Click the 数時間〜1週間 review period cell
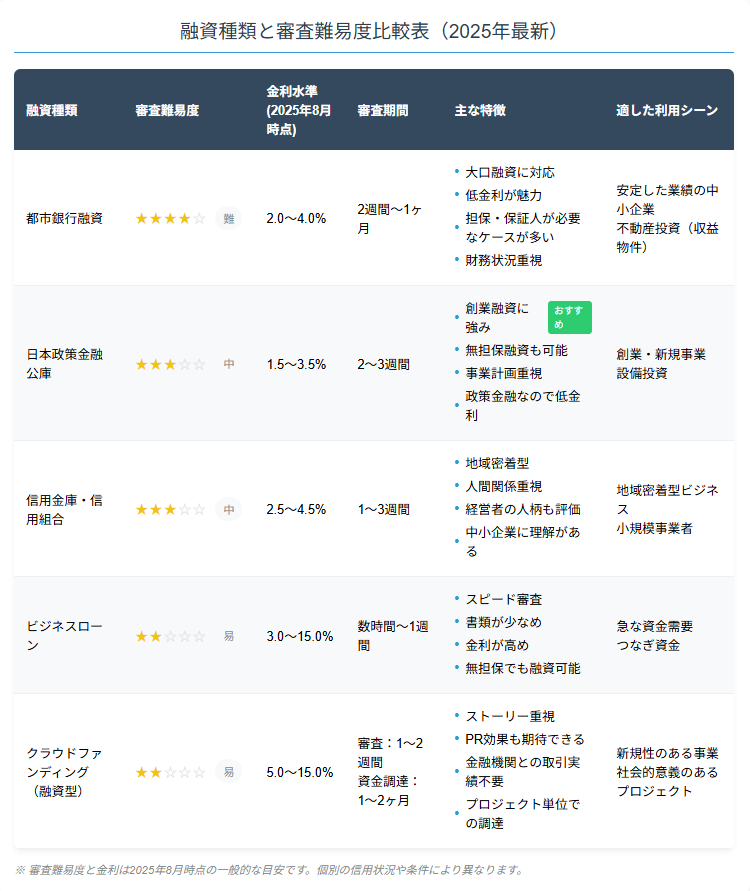Viewport: 750px width, 891px height. [393, 636]
